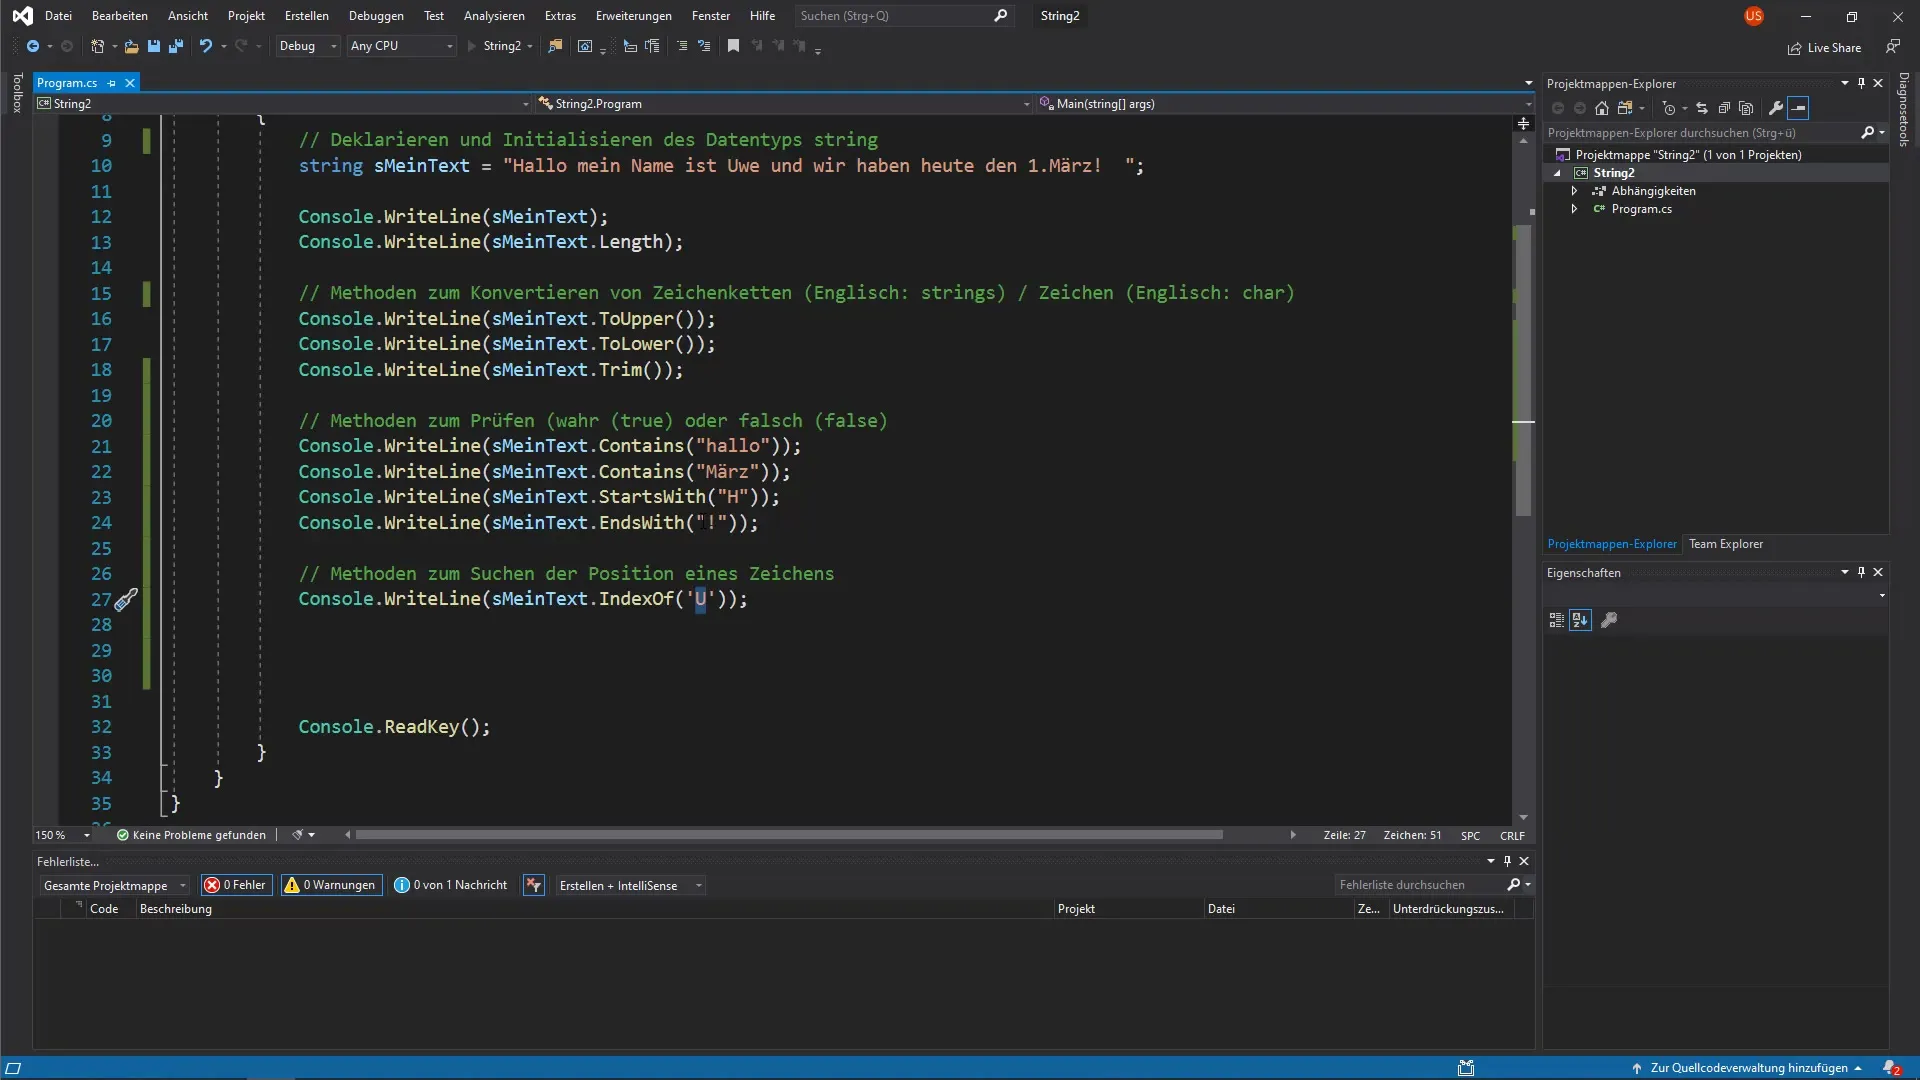Click the comment out selected lines icon
This screenshot has height=1080, width=1920.
(x=683, y=46)
